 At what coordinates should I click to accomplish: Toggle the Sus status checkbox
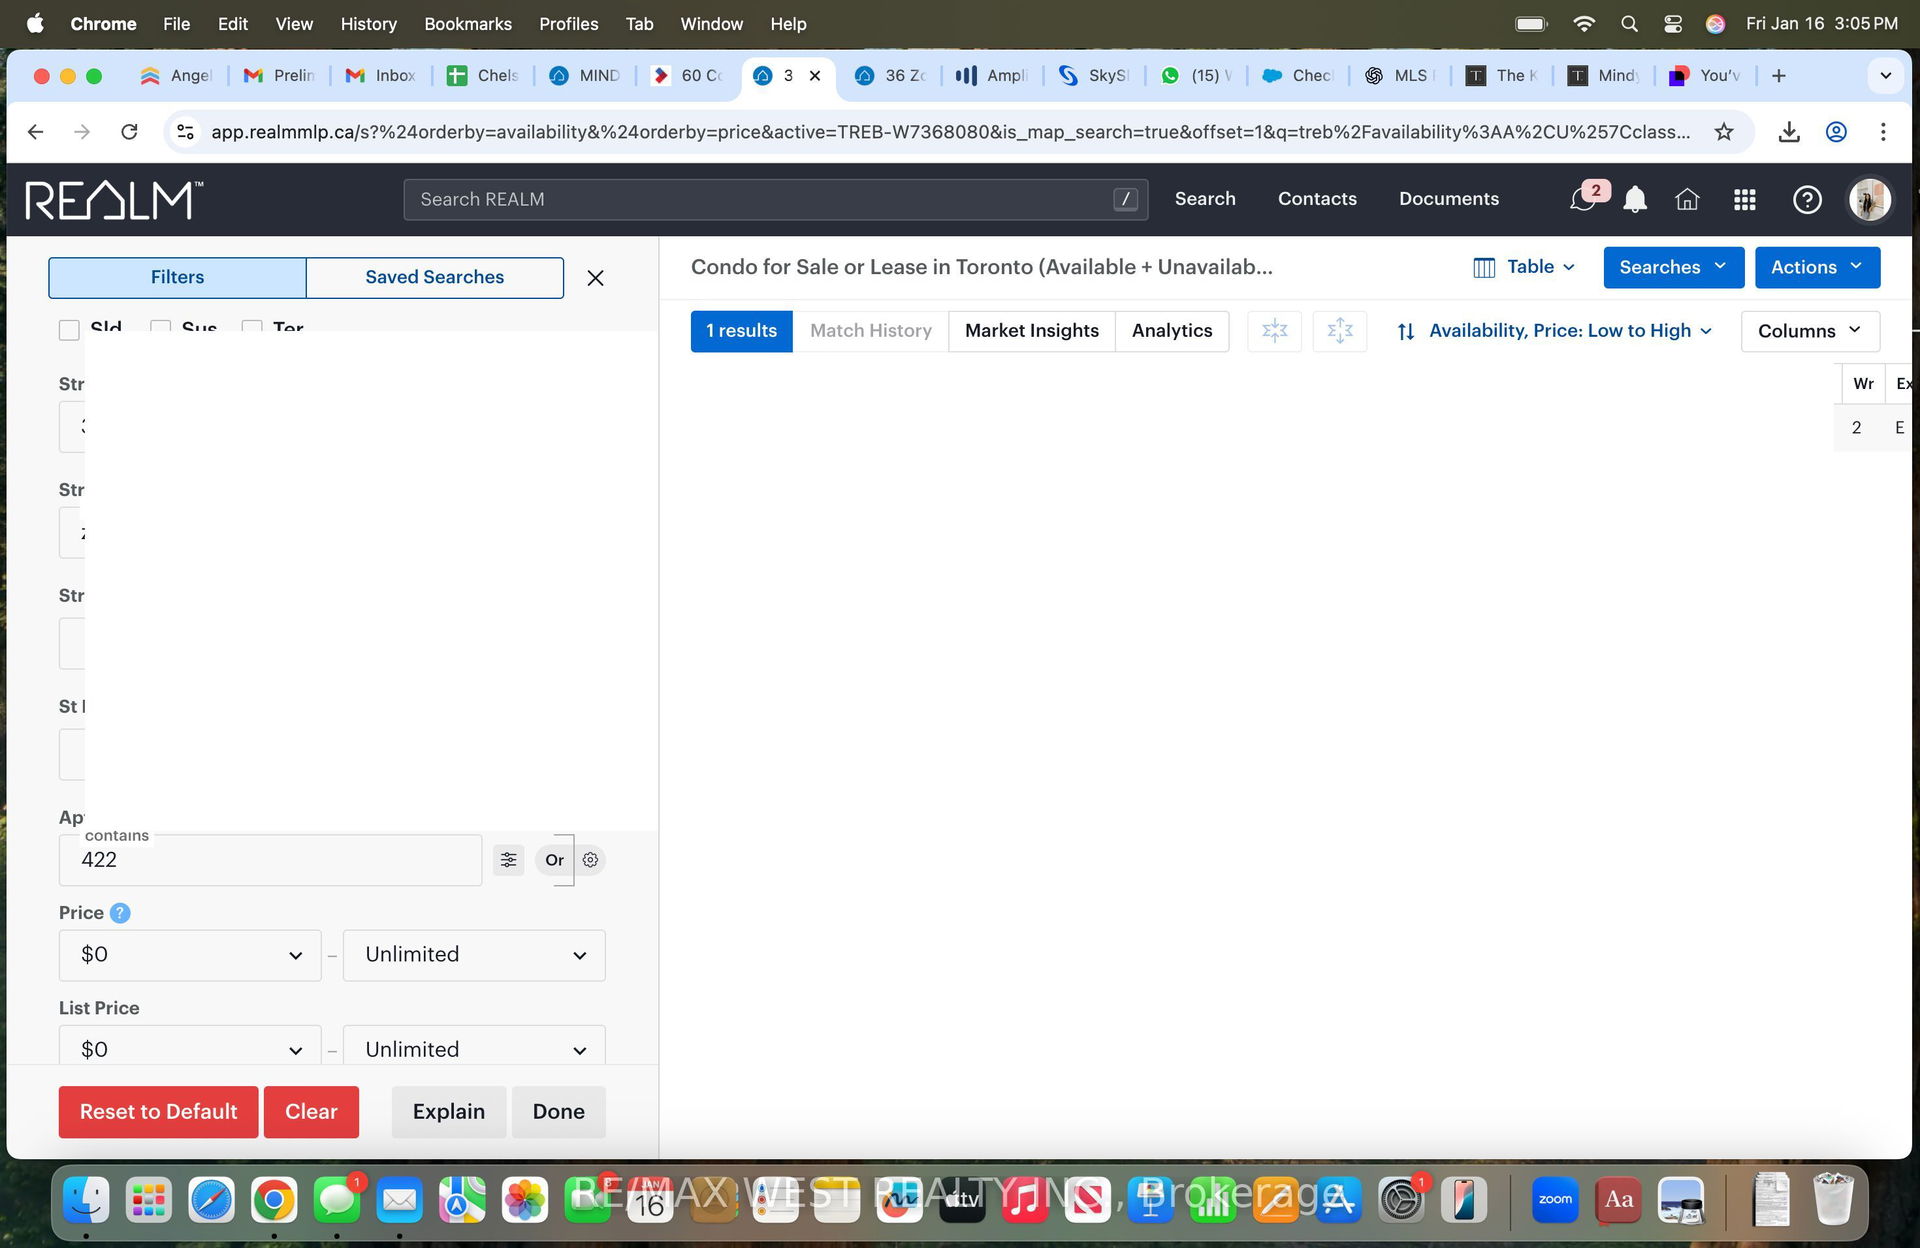pos(160,327)
